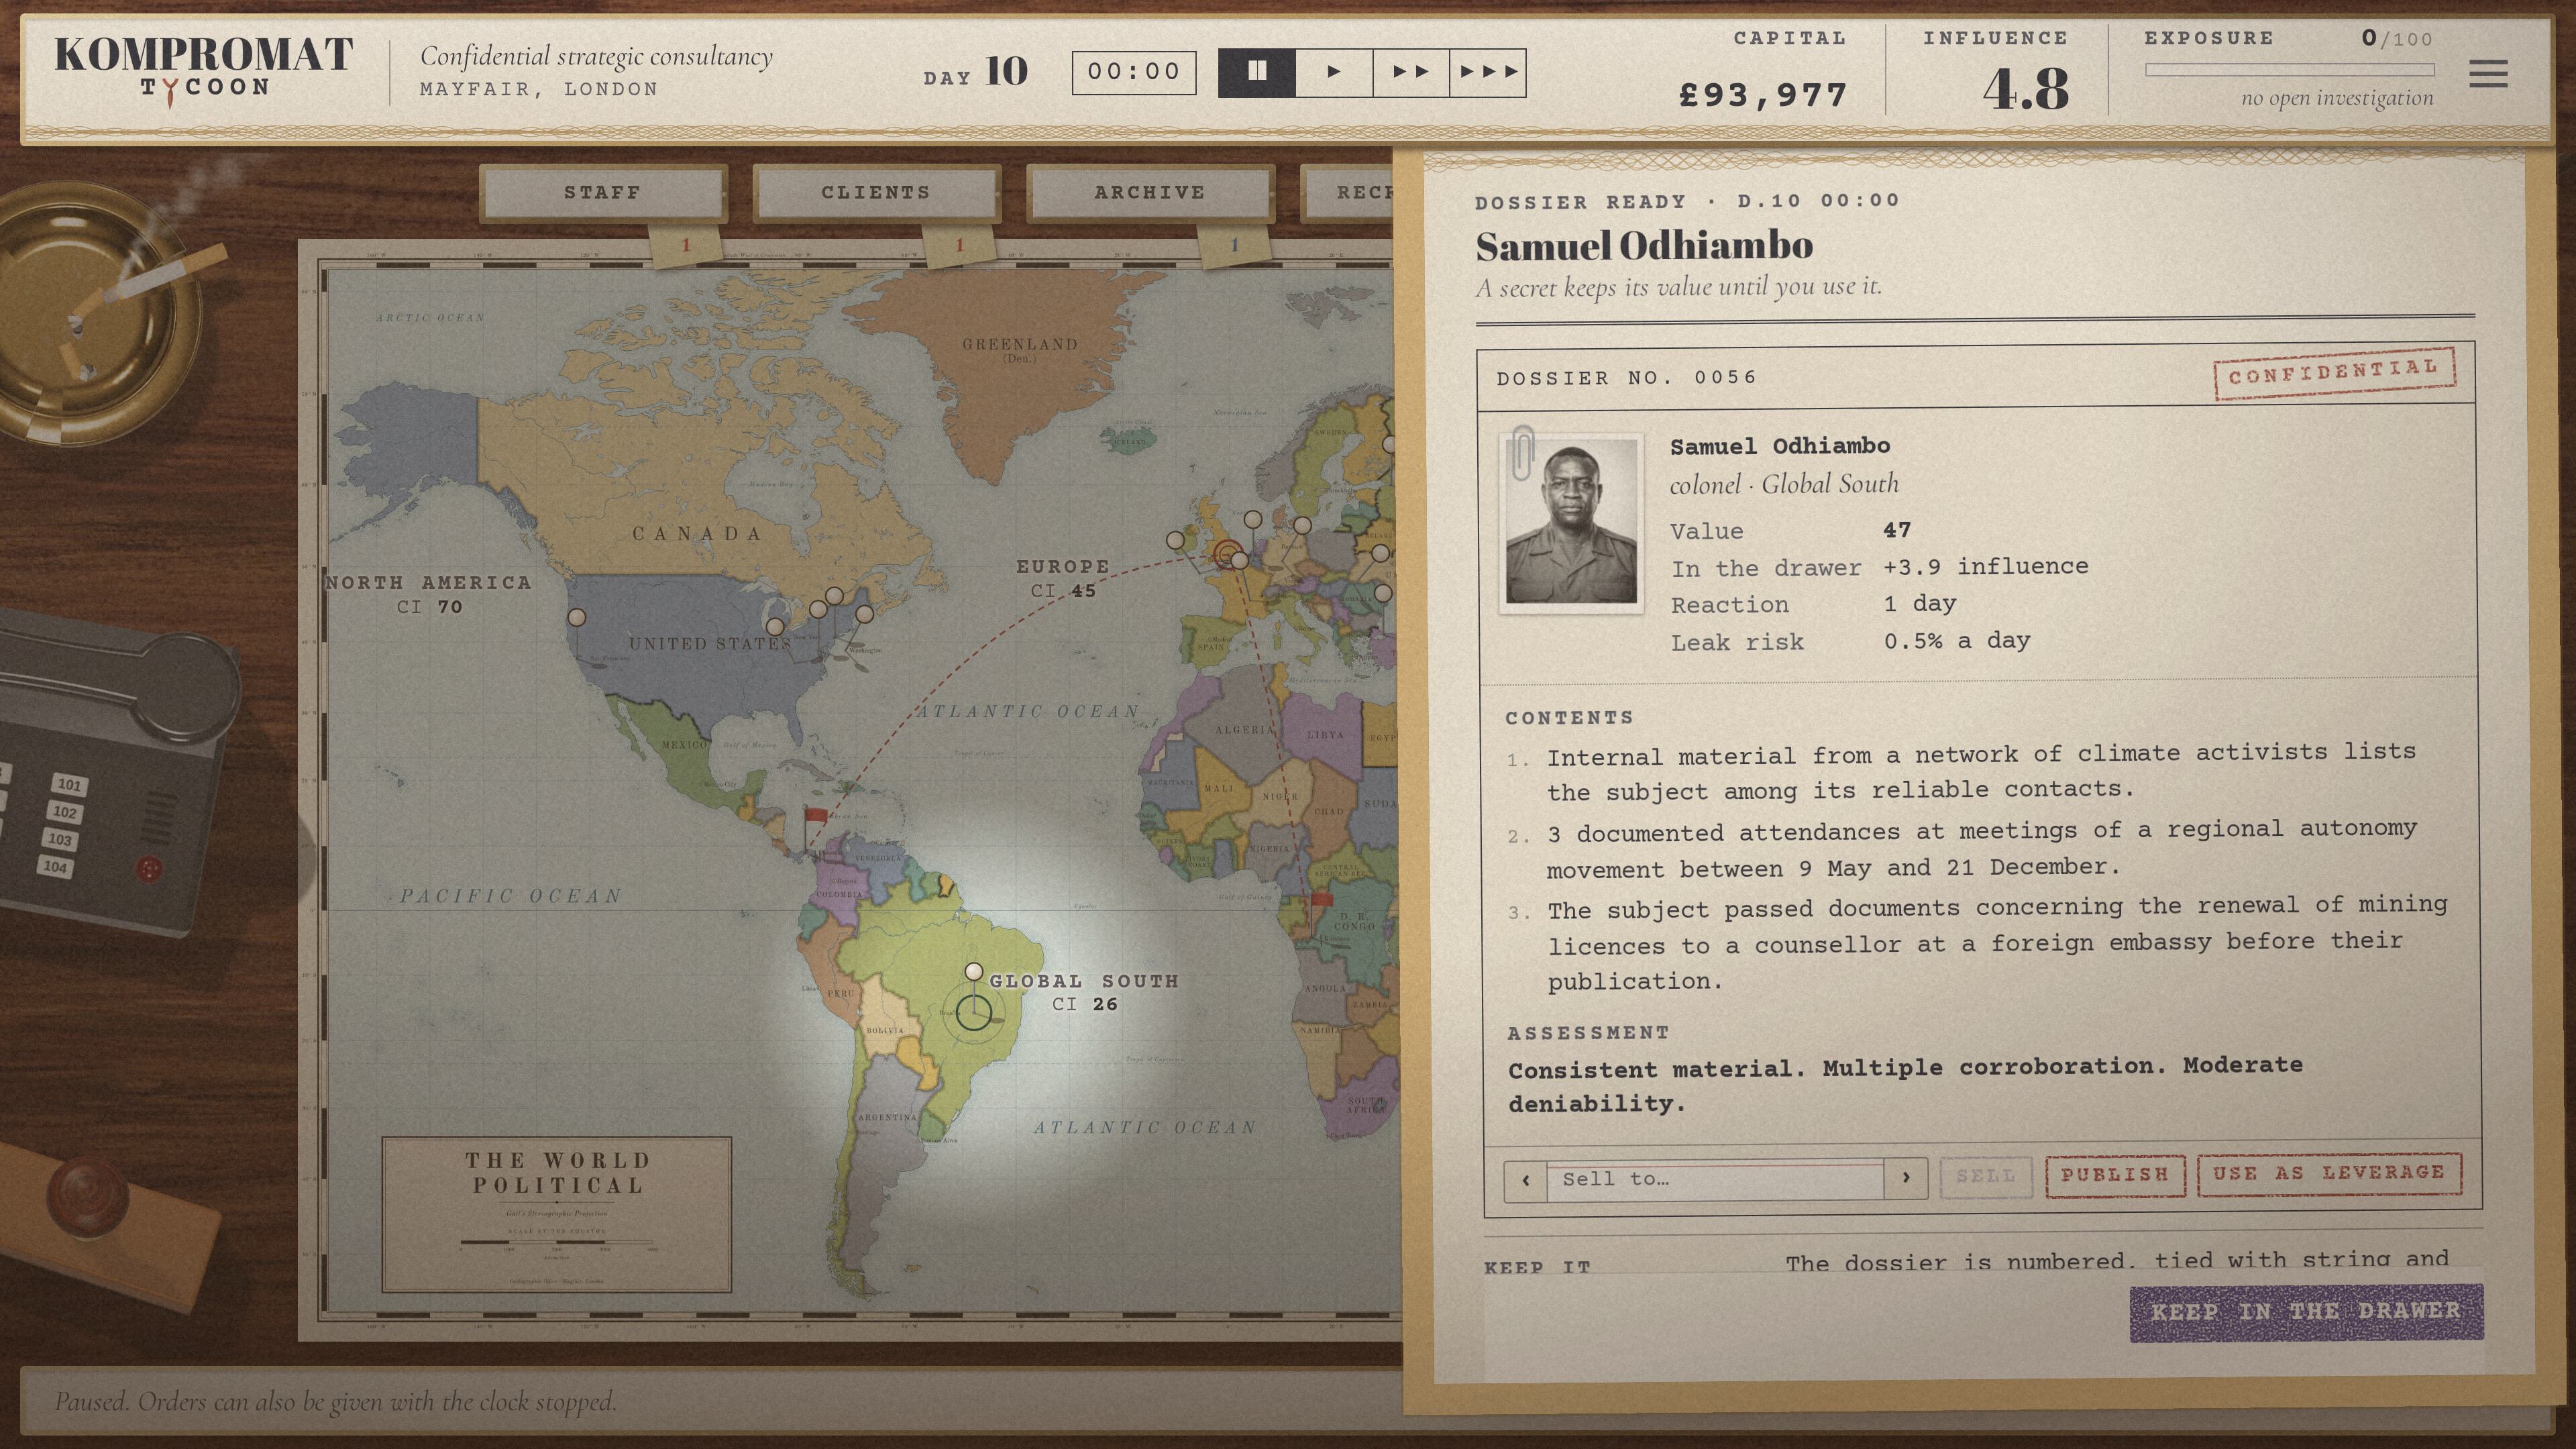Click the note pinned under Clients
This screenshot has height=1449, width=2576.
pos(959,245)
